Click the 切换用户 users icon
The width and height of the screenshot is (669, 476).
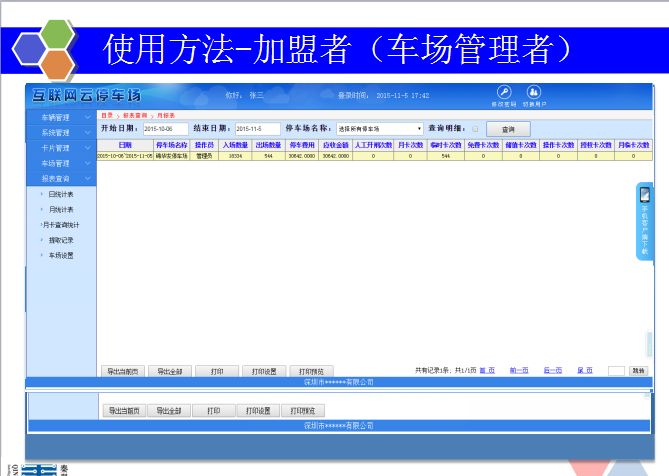tap(534, 92)
